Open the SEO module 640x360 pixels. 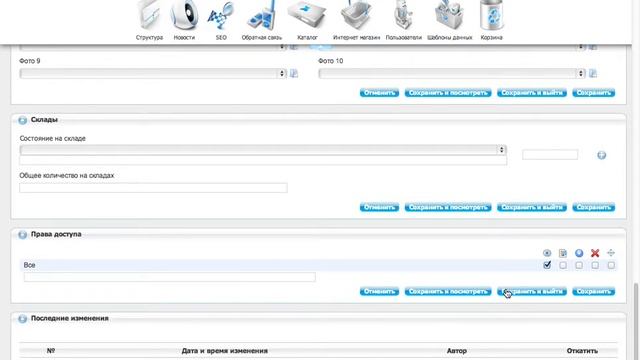coord(221,20)
